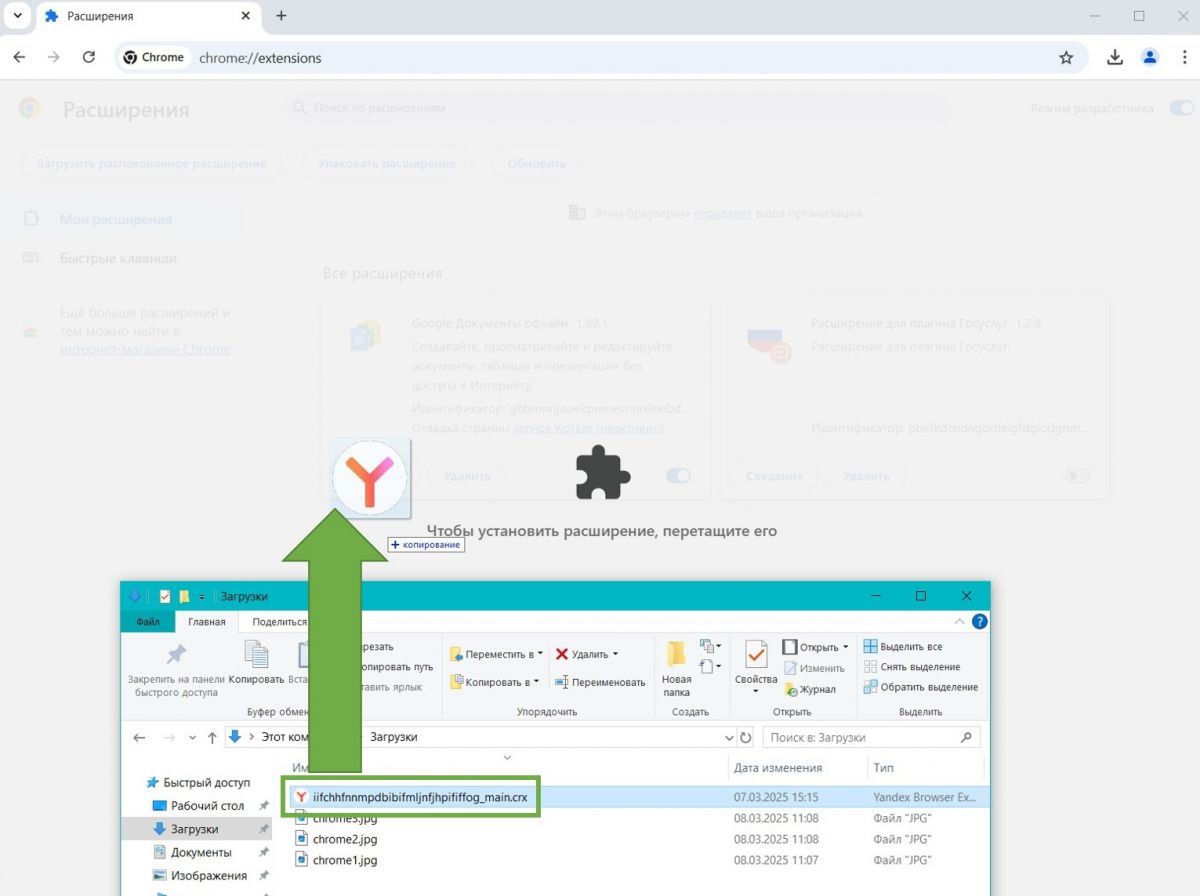Open the интернет-магазине Chrome link
This screenshot has height=896, width=1200.
[145, 350]
